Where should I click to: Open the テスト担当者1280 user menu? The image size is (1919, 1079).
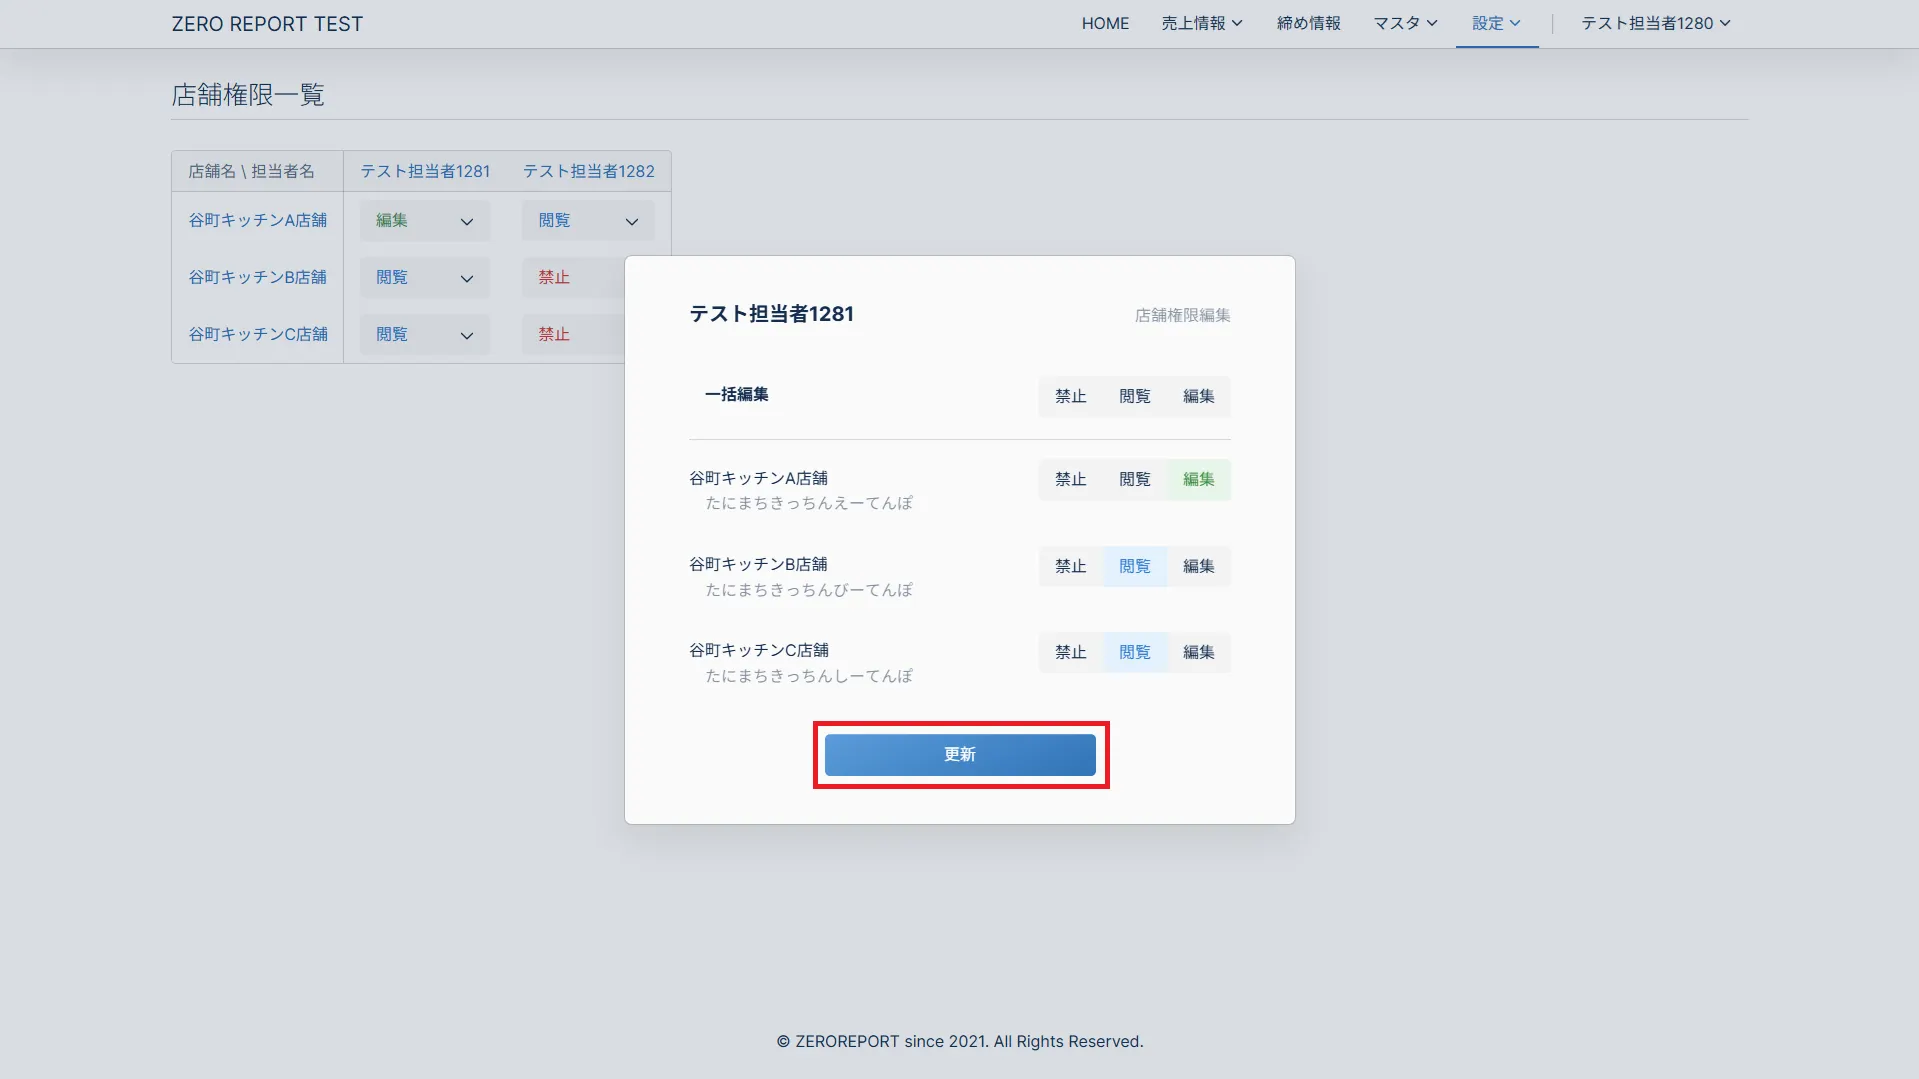point(1655,23)
